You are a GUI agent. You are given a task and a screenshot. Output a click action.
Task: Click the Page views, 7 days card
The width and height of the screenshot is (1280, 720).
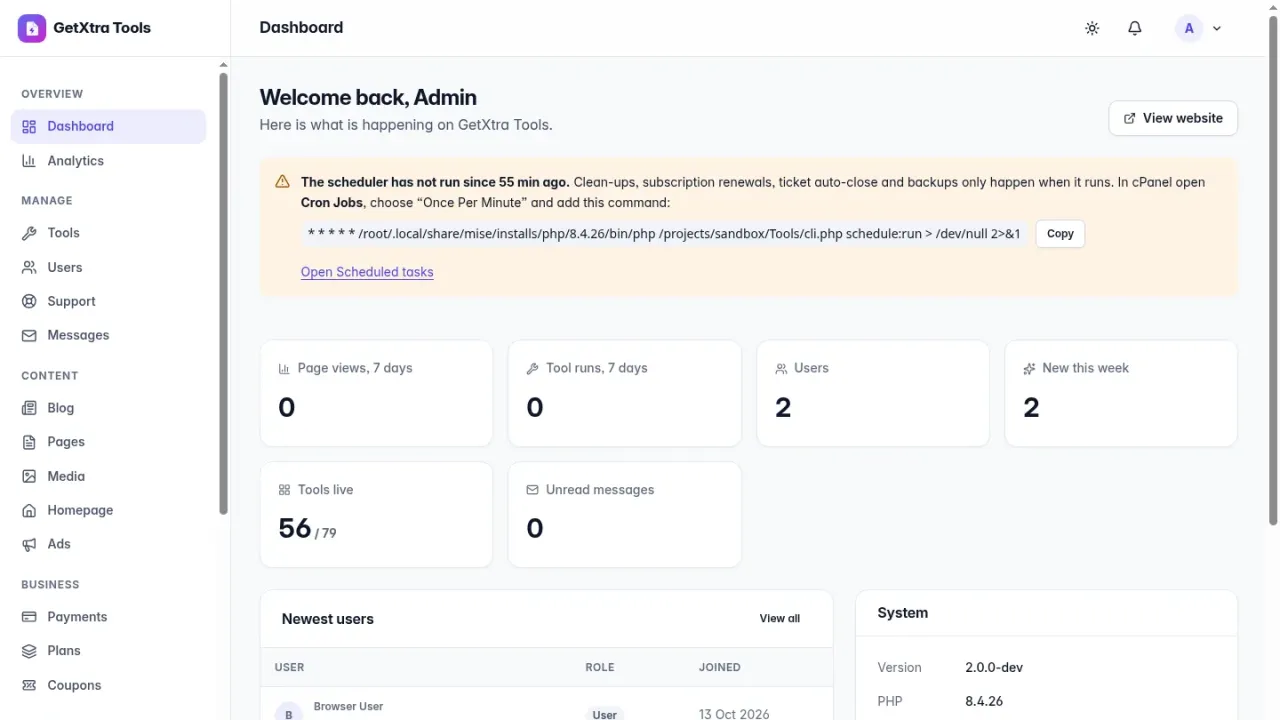pyautogui.click(x=376, y=393)
